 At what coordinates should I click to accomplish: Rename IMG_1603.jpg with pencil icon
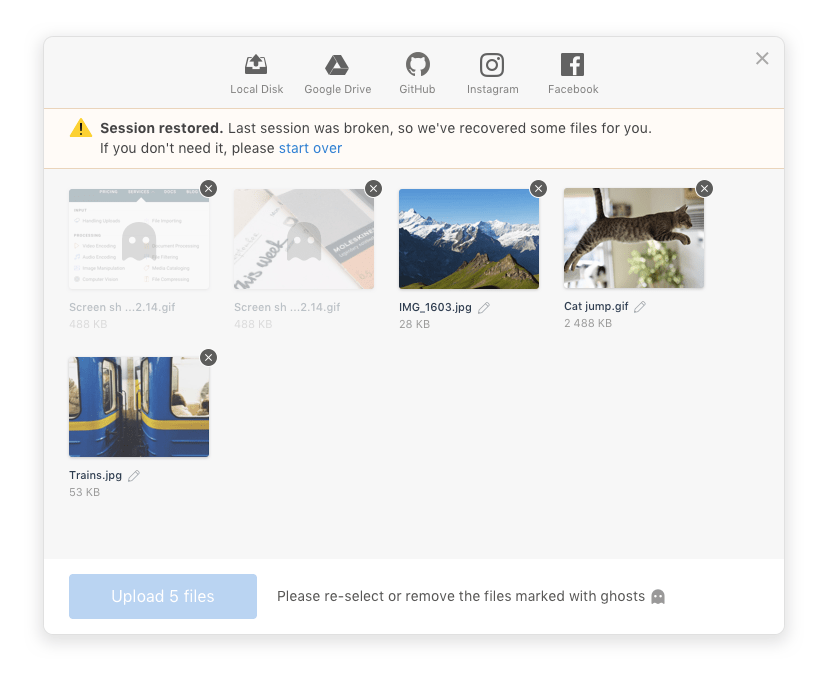(484, 308)
